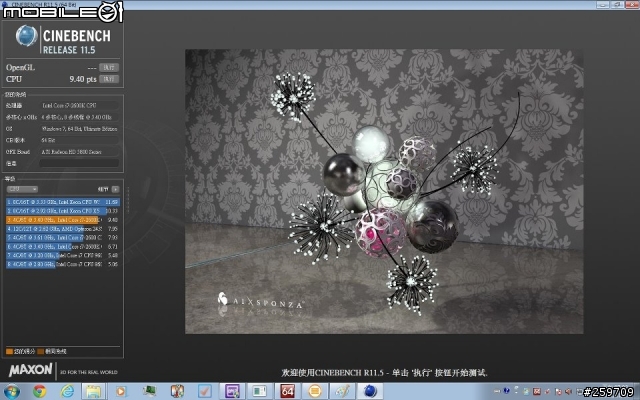Click the CB version 64 Bit field
The width and height of the screenshot is (640, 400).
click(79, 140)
